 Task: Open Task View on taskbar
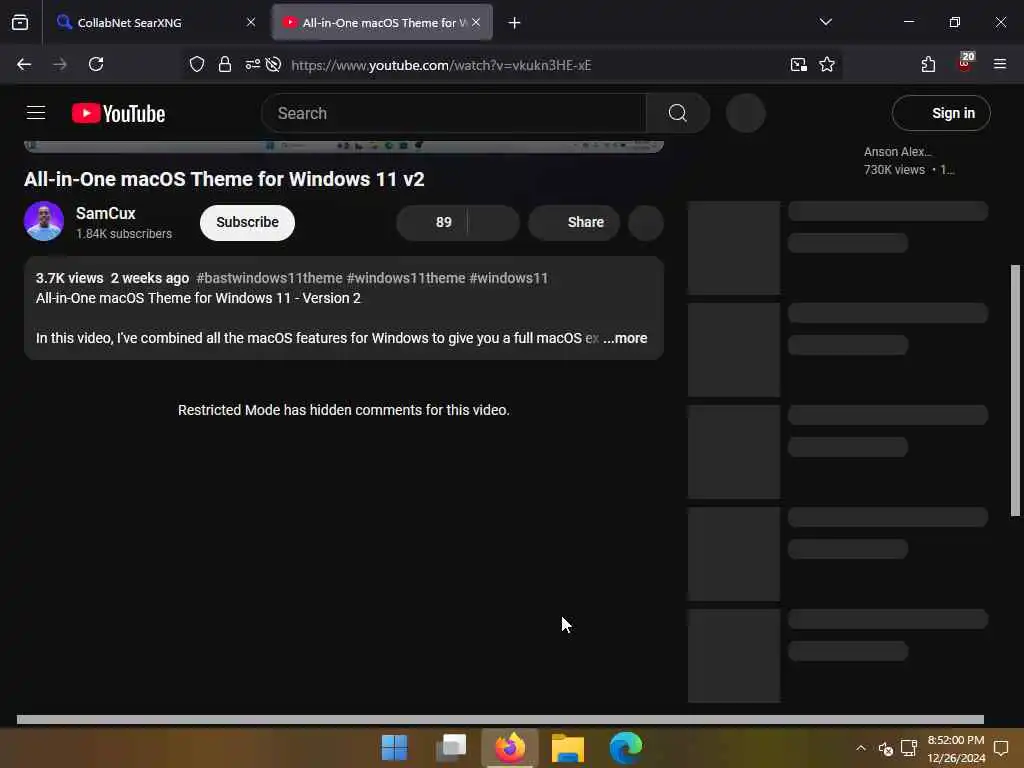coord(451,748)
